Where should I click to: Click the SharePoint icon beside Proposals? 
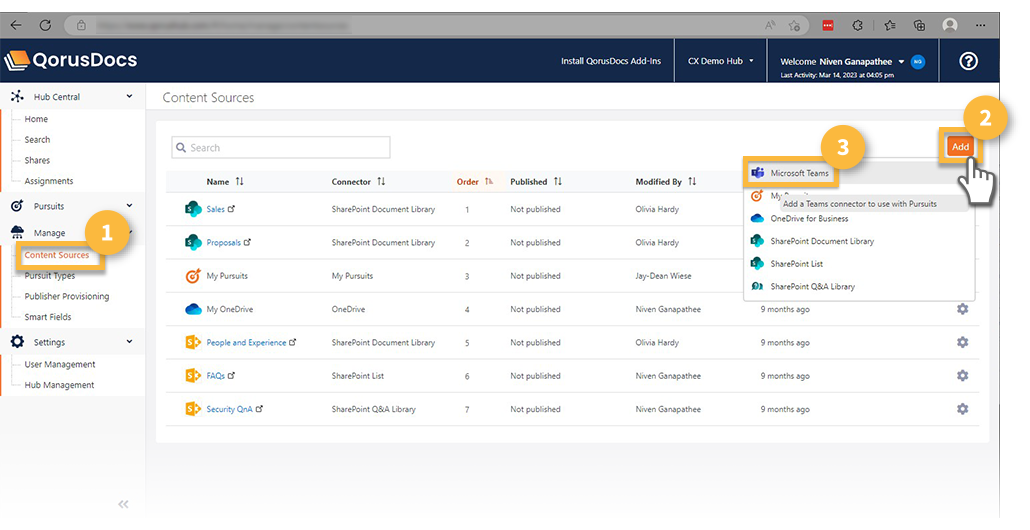pos(192,242)
